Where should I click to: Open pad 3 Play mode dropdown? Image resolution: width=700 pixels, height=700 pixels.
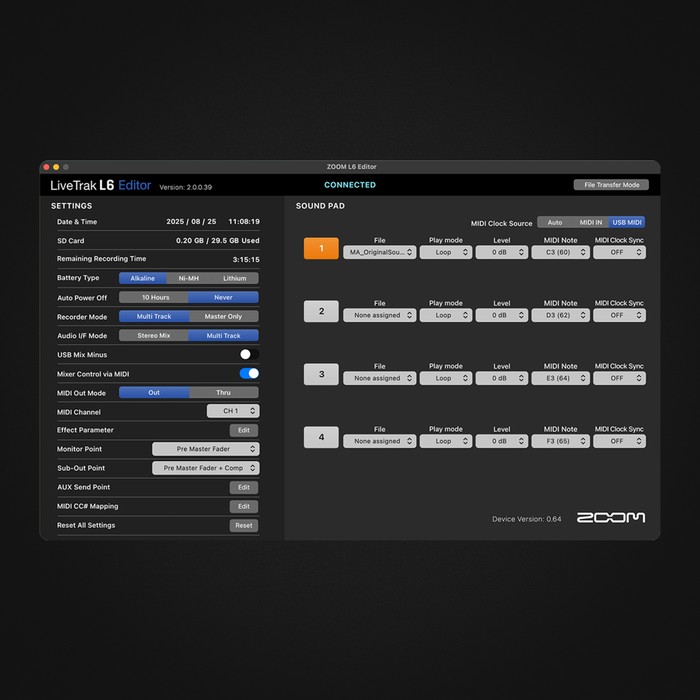click(446, 378)
